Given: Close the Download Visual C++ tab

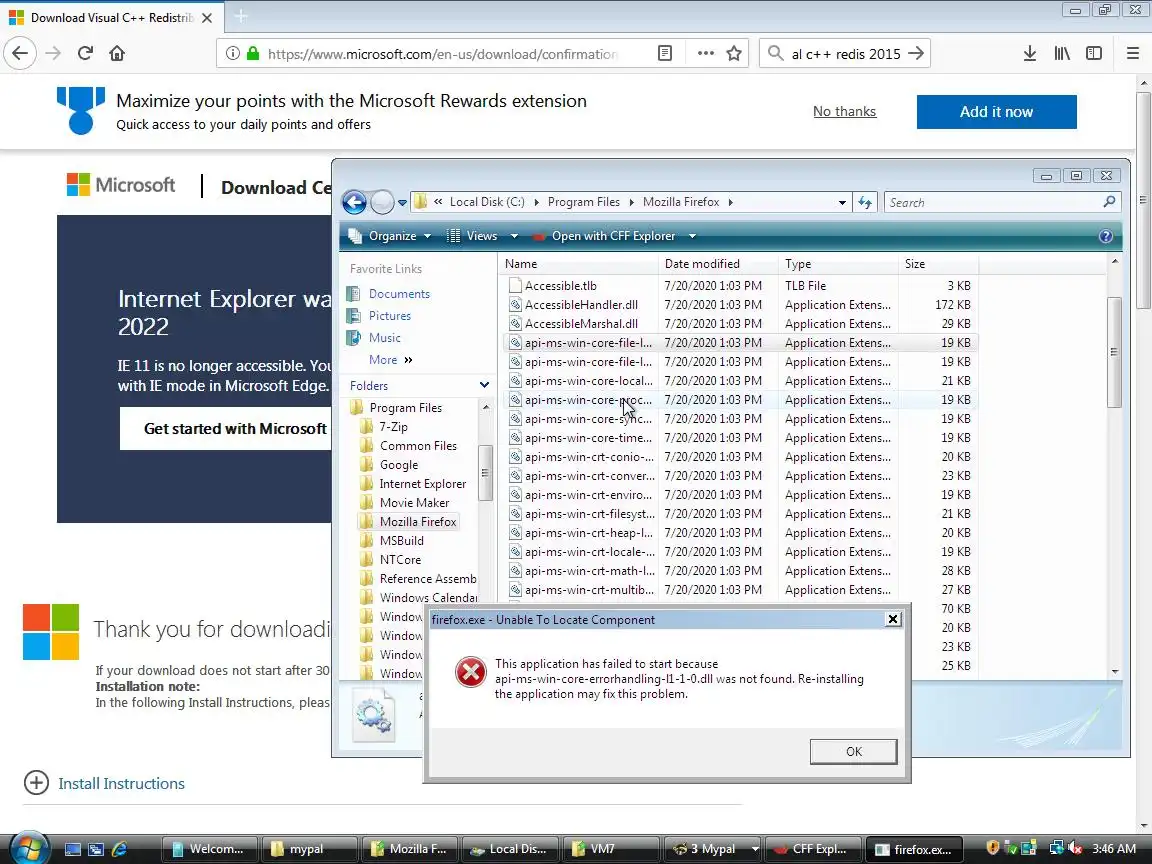Looking at the screenshot, I should pyautogui.click(x=207, y=18).
